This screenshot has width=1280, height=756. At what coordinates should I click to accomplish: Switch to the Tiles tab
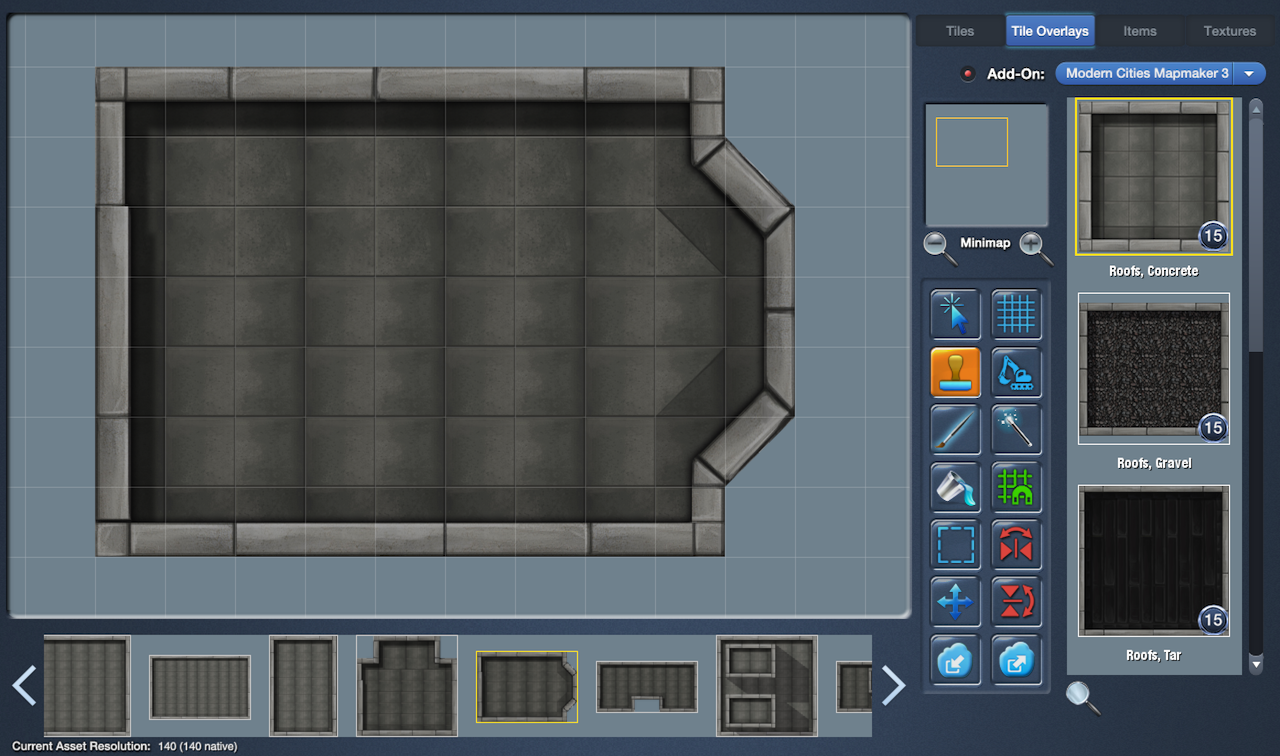coord(960,31)
